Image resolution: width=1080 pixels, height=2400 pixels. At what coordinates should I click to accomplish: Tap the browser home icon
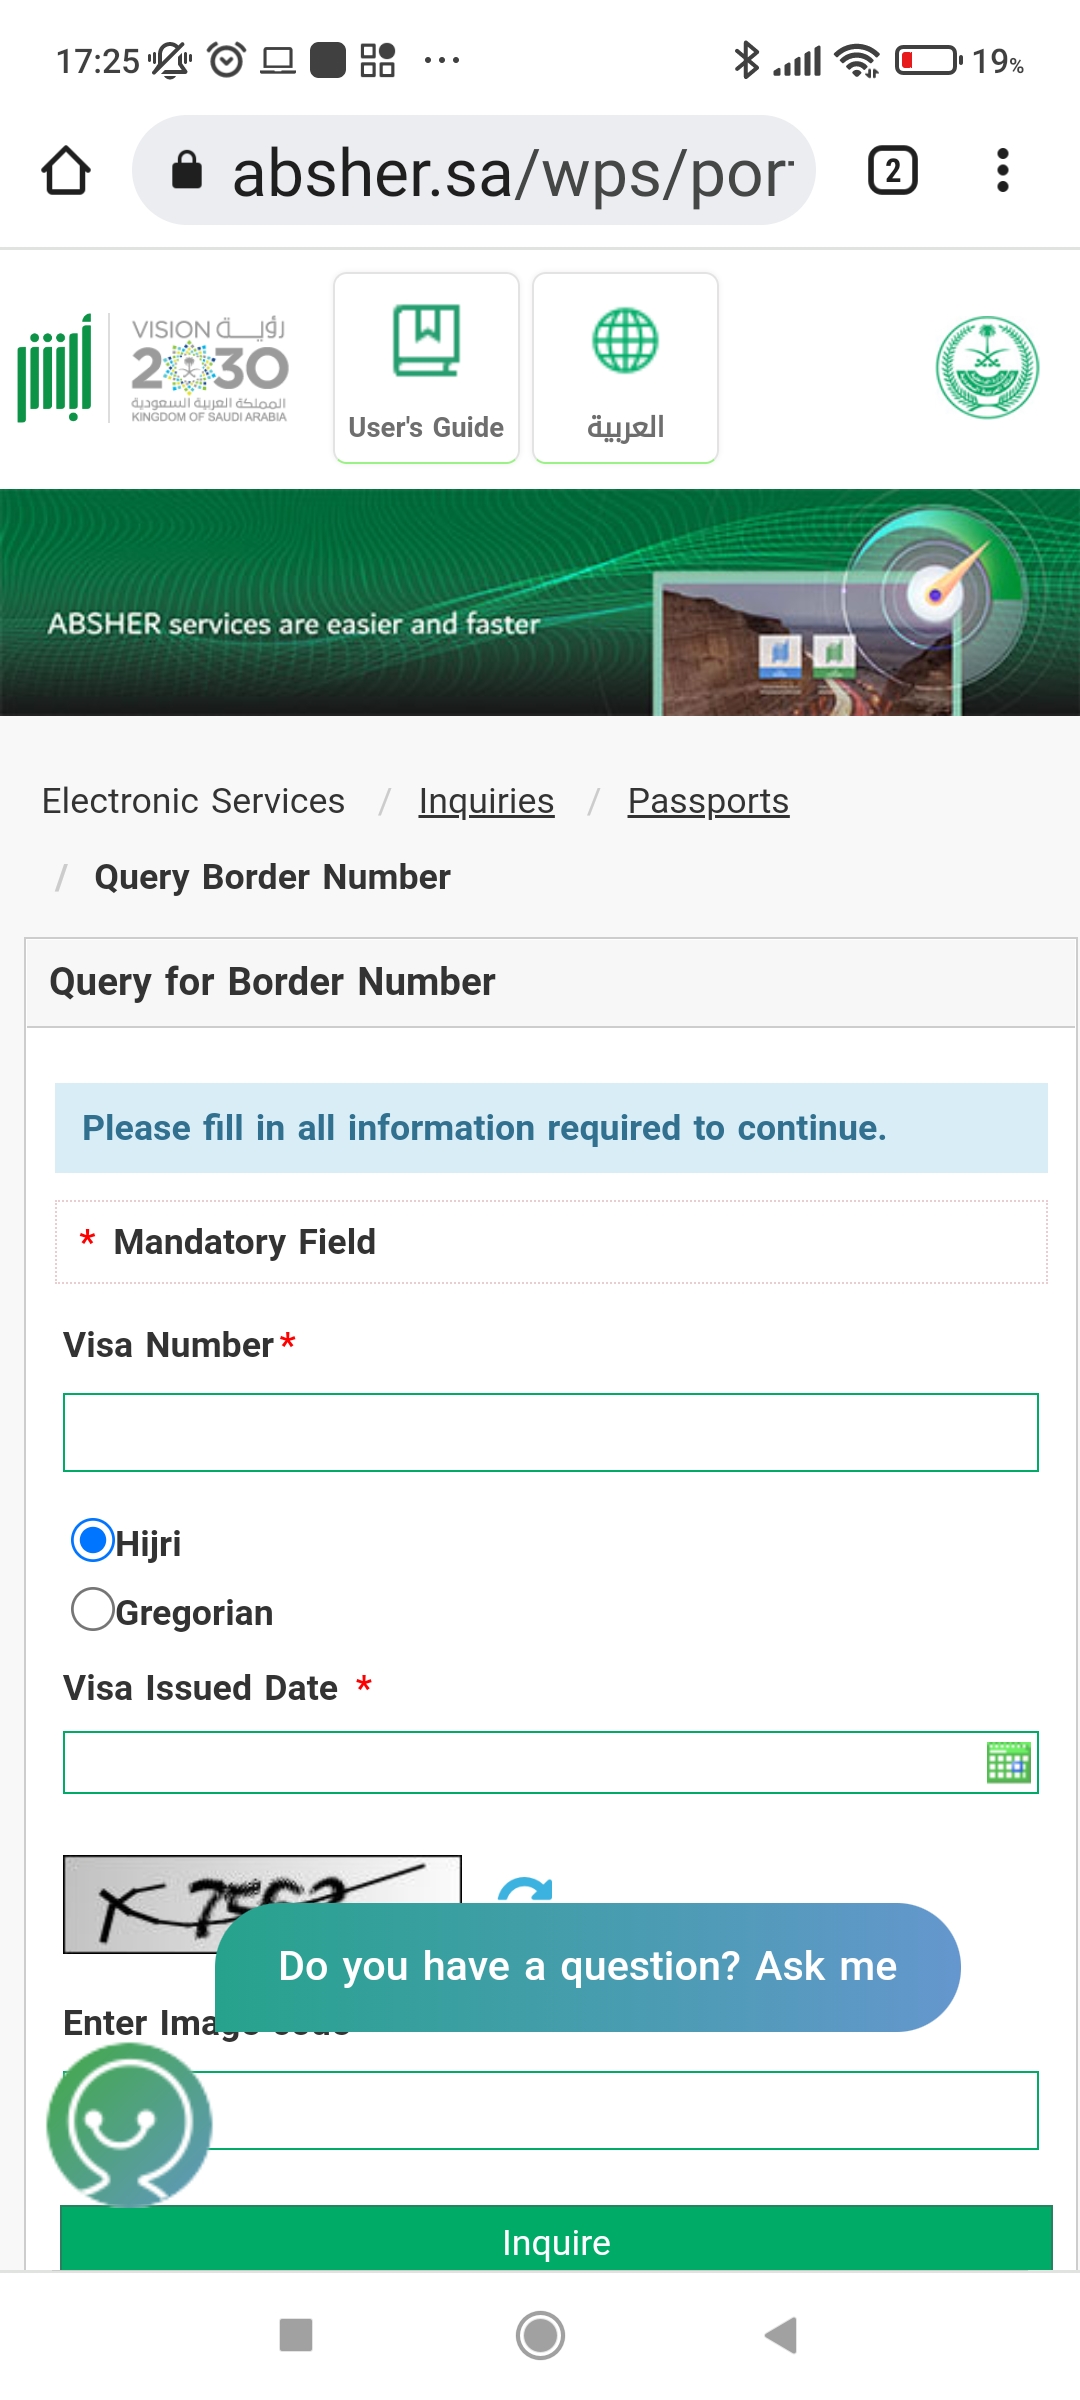(x=66, y=171)
